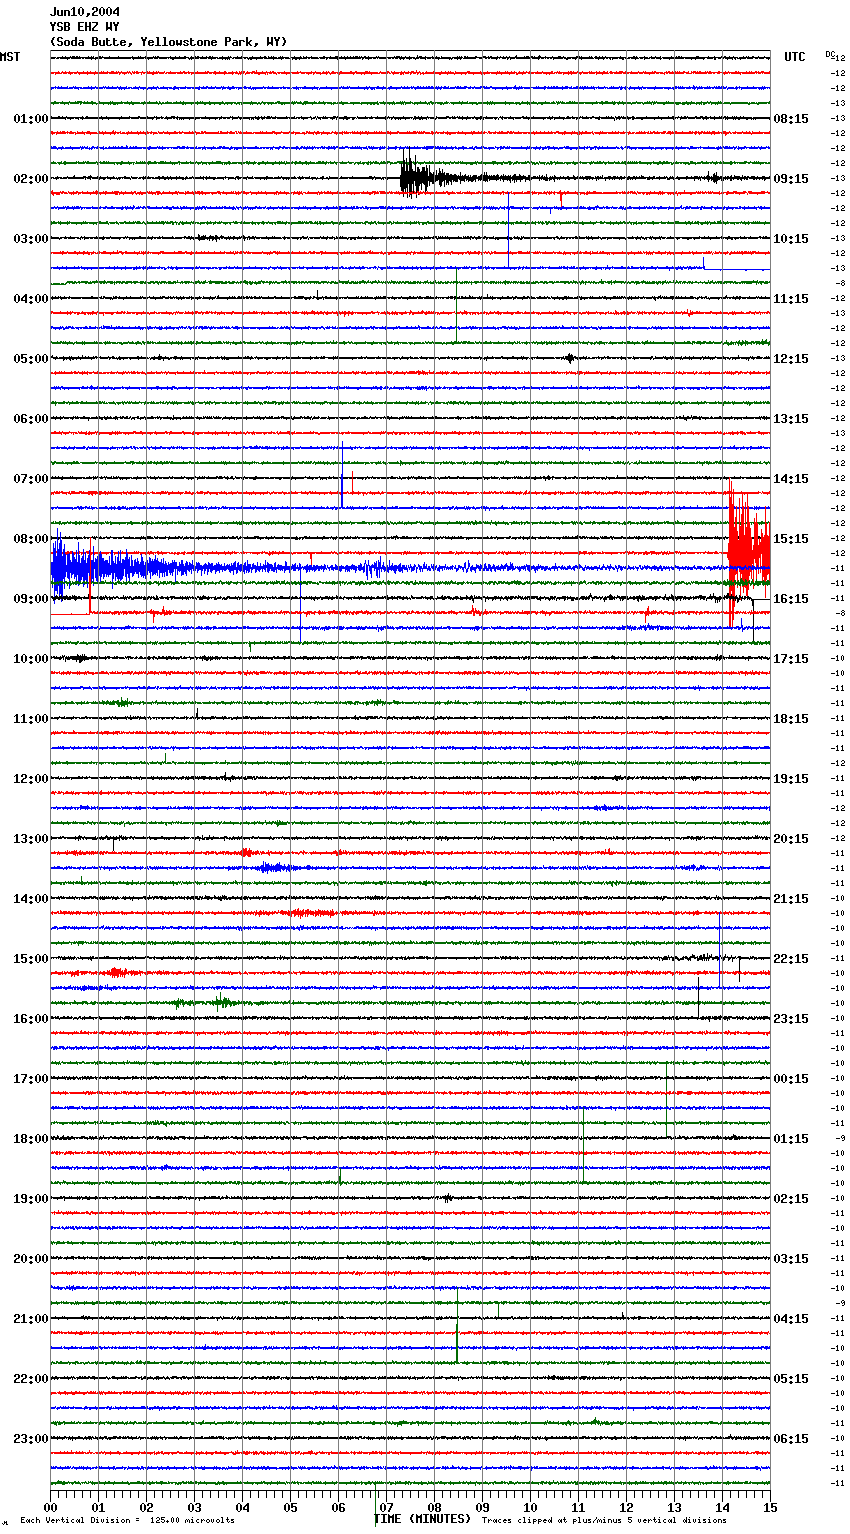The width and height of the screenshot is (850, 1534).
Task: Select the 06:00 MST time label
Action: pyautogui.click(x=31, y=419)
